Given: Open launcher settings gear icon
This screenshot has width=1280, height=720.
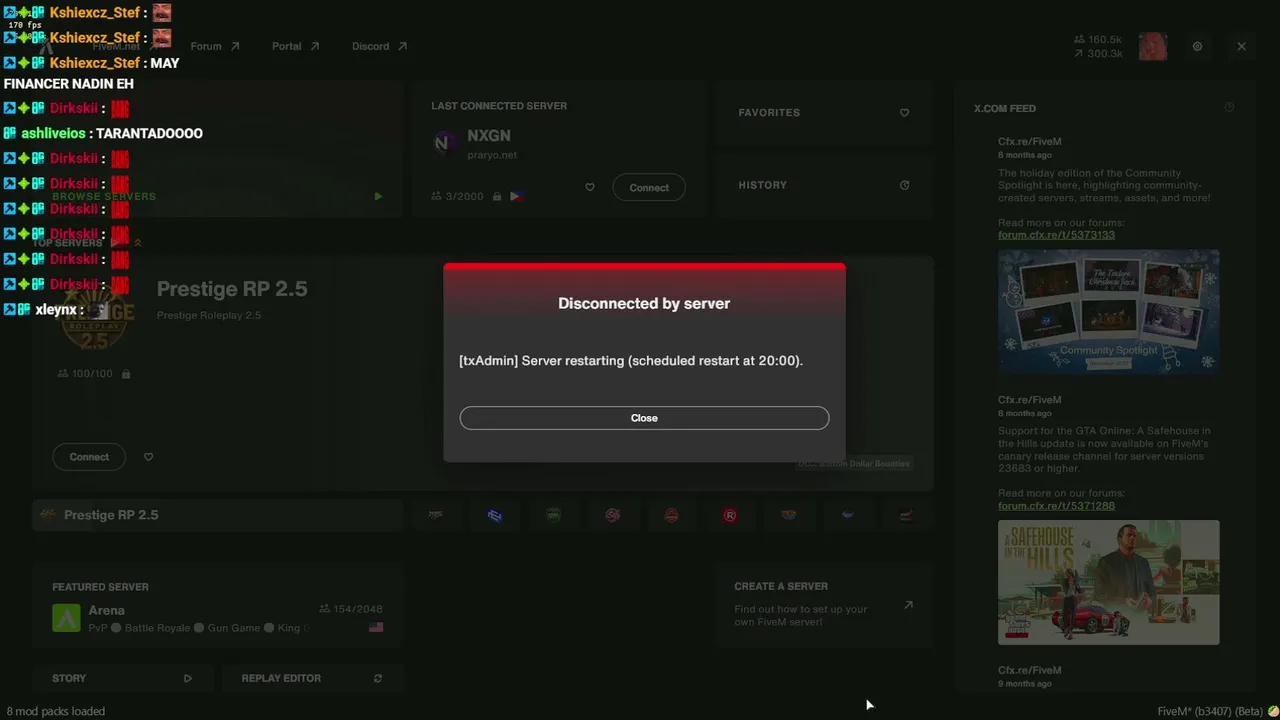Looking at the screenshot, I should click(1197, 46).
